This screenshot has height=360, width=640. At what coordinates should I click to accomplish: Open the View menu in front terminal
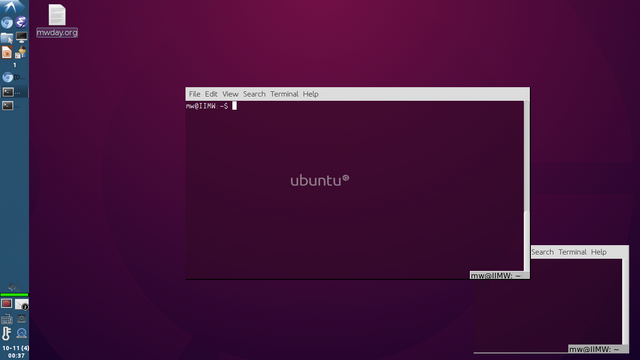click(230, 94)
